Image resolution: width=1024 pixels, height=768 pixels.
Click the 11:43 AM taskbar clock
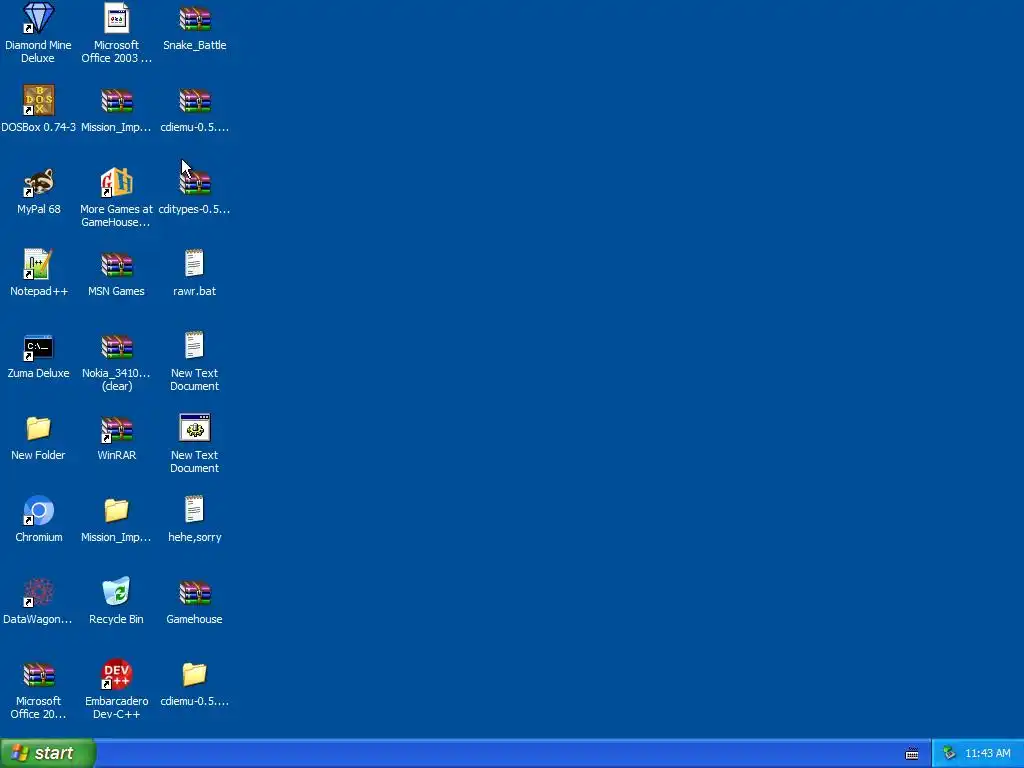987,754
